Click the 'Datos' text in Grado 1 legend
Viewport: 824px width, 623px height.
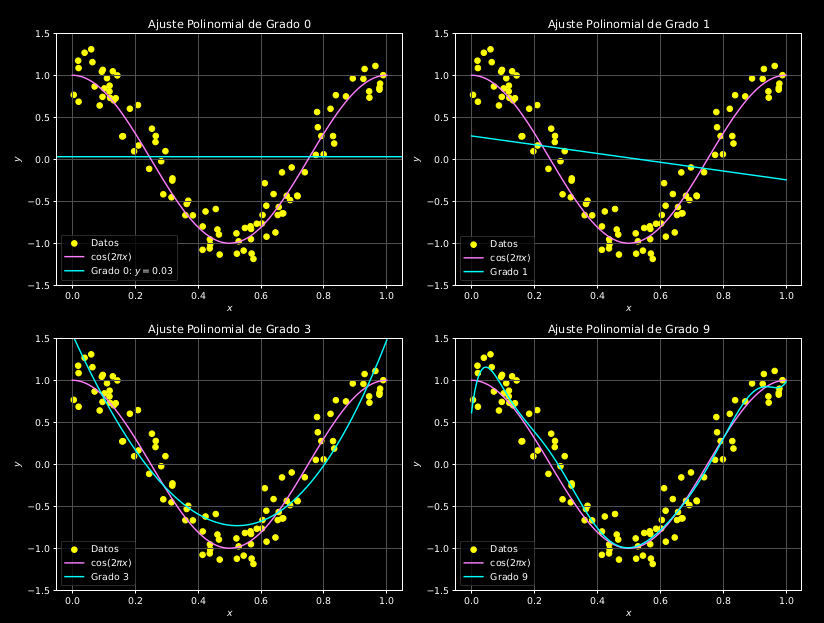pos(505,243)
